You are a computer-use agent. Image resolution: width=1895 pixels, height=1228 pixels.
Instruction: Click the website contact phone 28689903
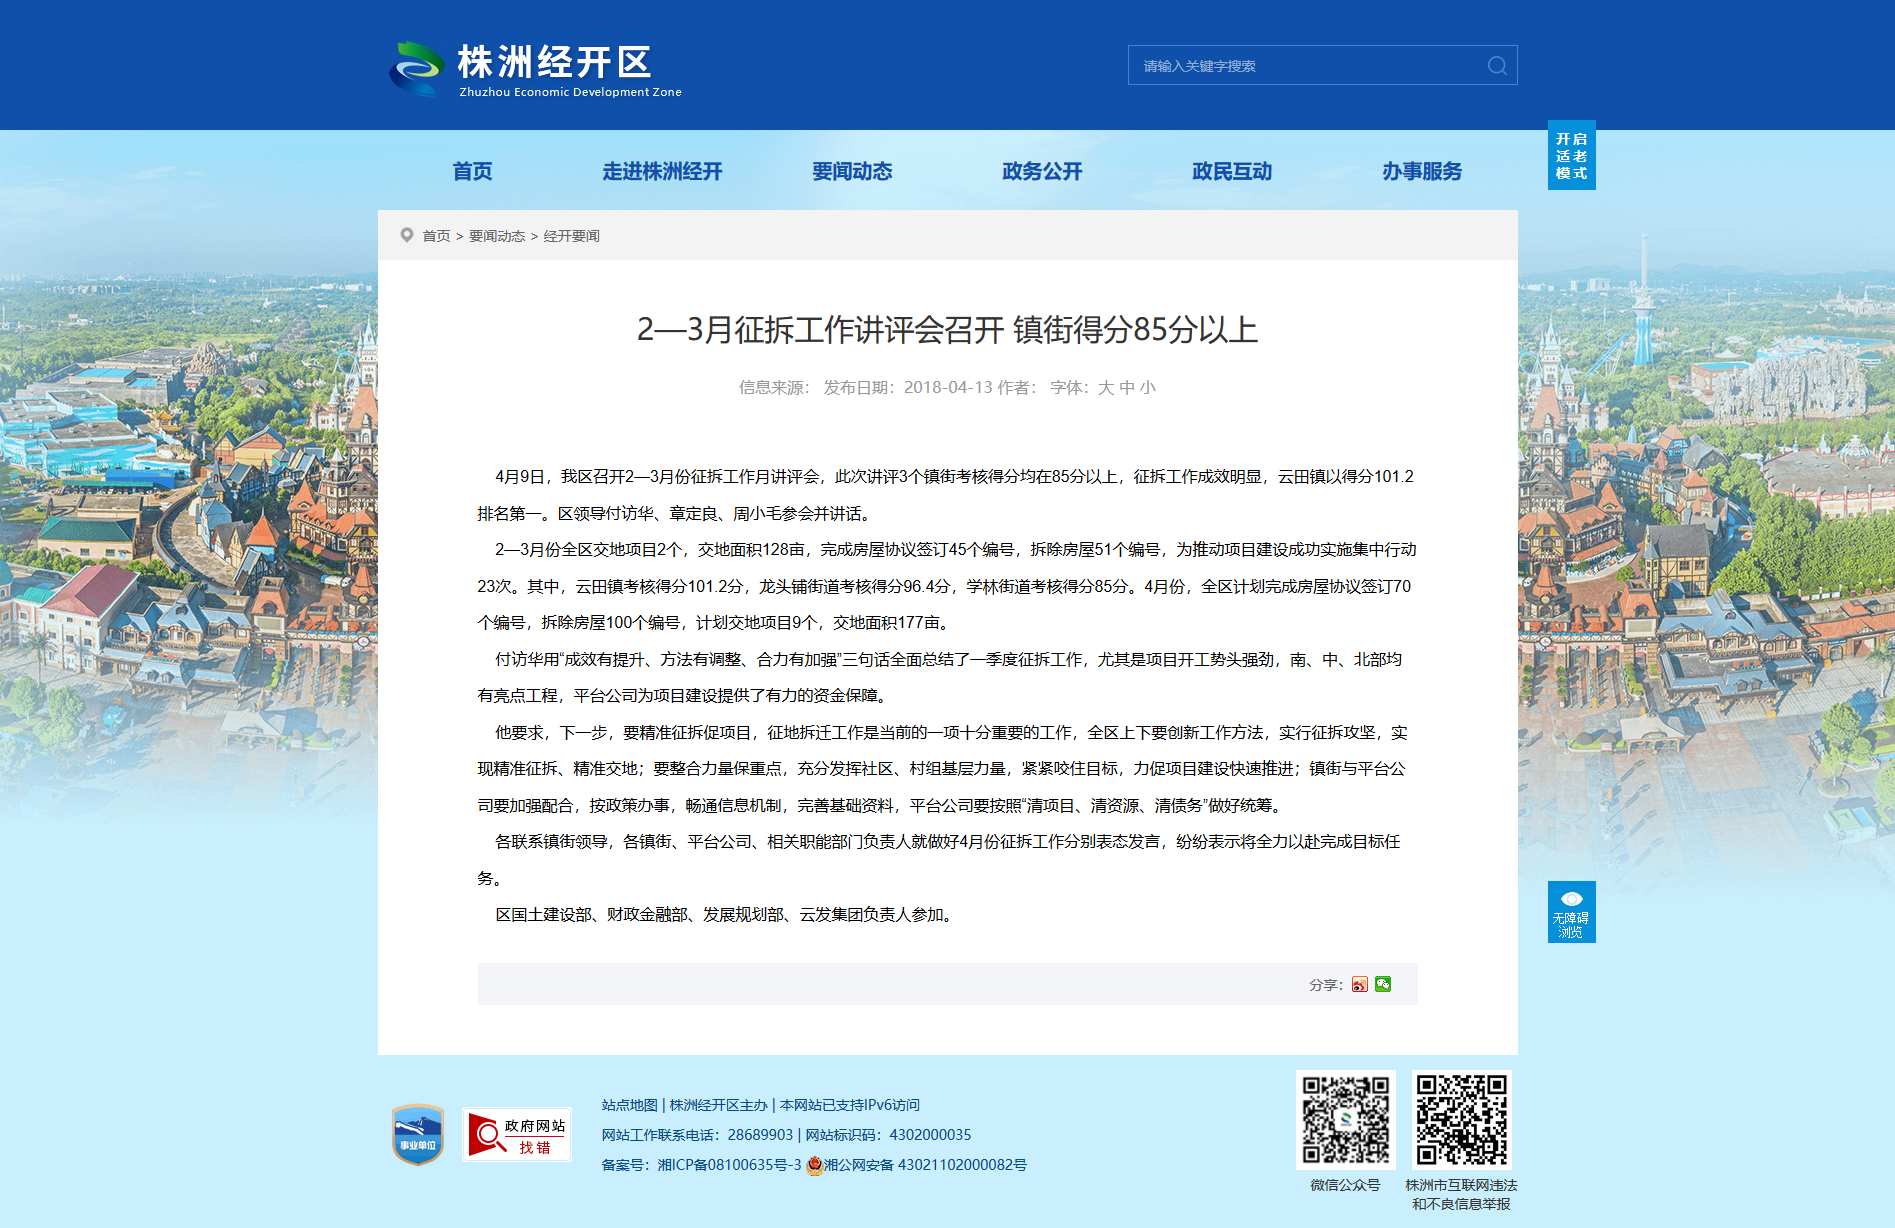[760, 1135]
